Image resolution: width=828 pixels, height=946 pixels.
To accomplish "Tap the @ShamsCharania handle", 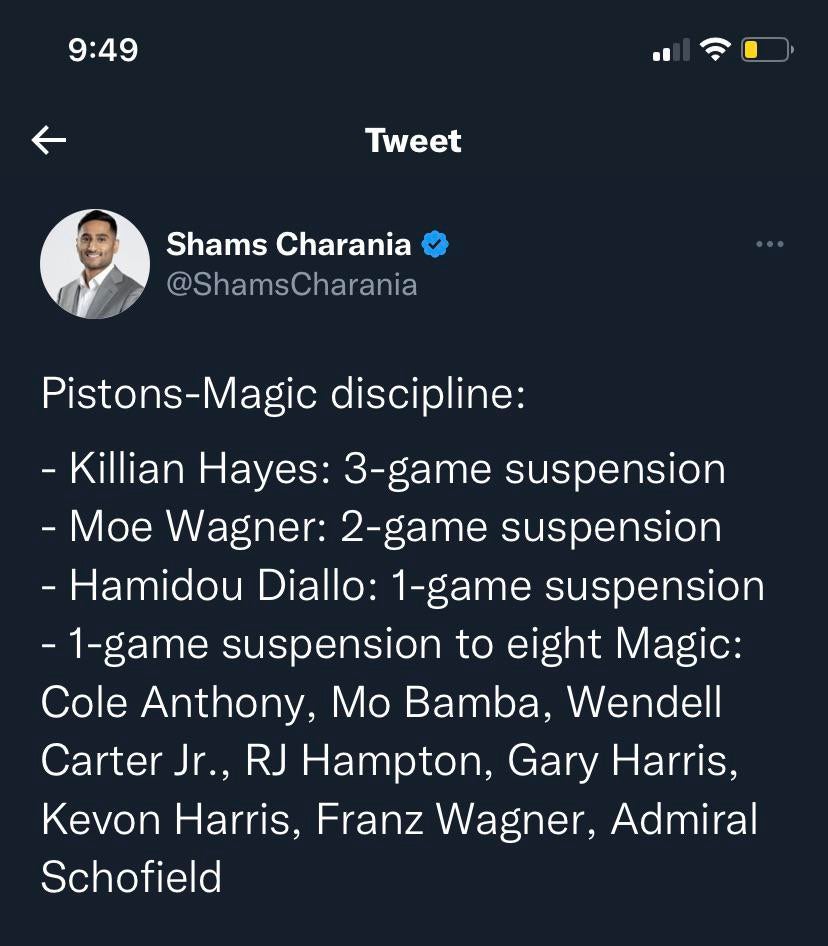I will pos(291,285).
